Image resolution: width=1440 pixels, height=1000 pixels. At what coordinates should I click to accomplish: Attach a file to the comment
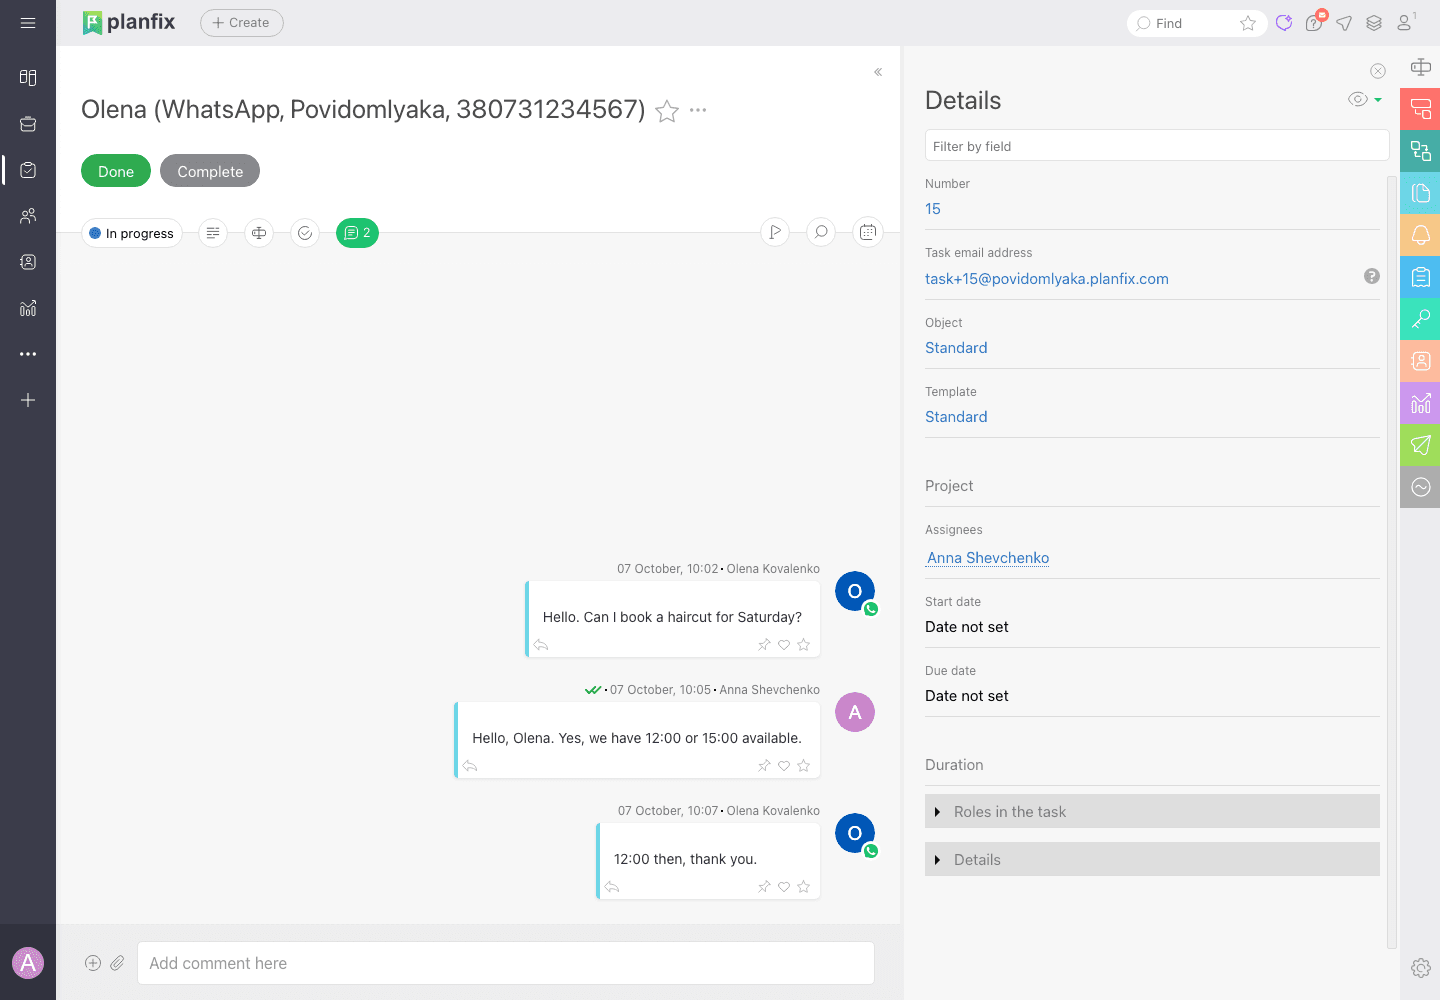(117, 963)
